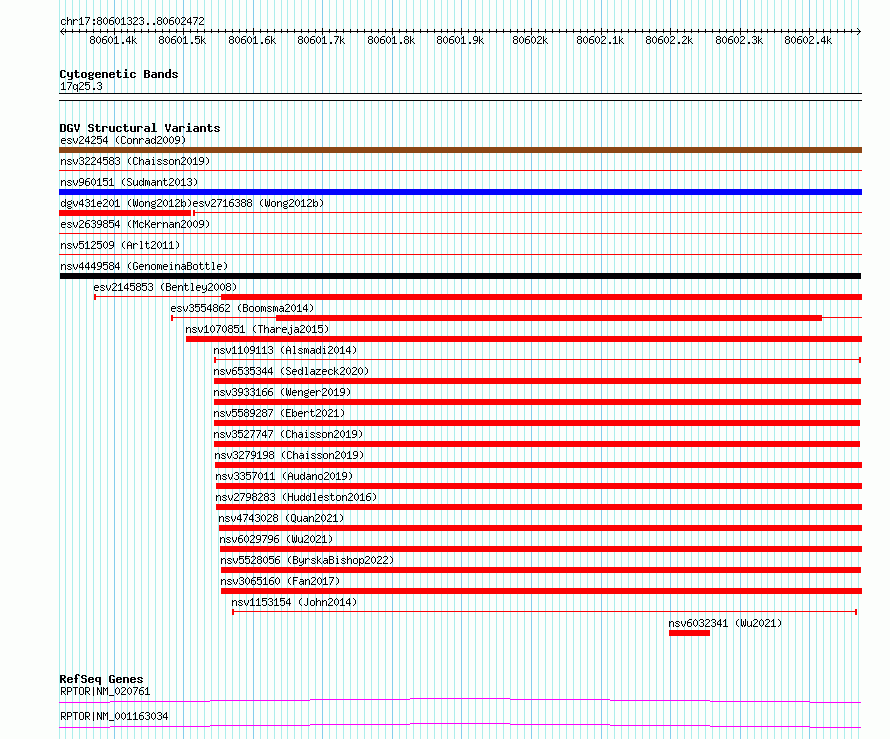
Task: Open nsv4743028 (Quan2021) variant label
Action: pos(282,518)
